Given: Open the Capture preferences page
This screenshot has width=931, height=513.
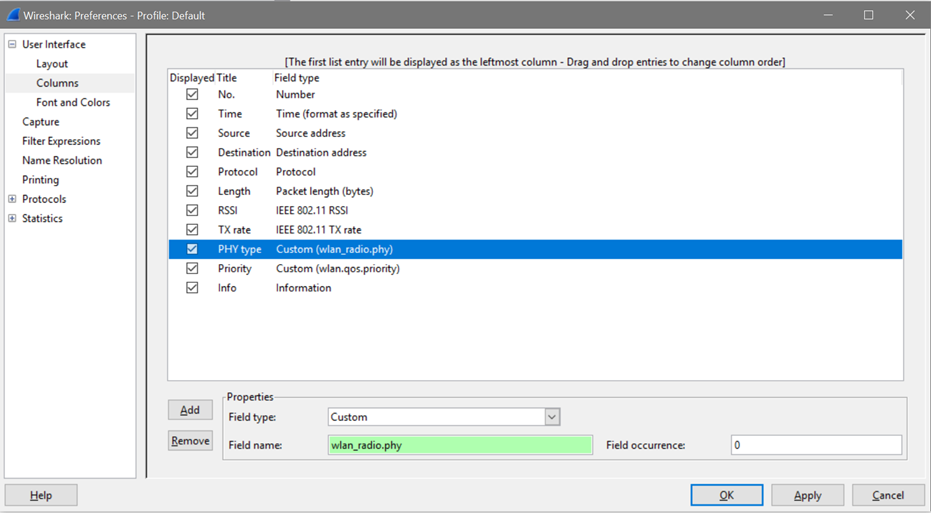Looking at the screenshot, I should (x=40, y=122).
